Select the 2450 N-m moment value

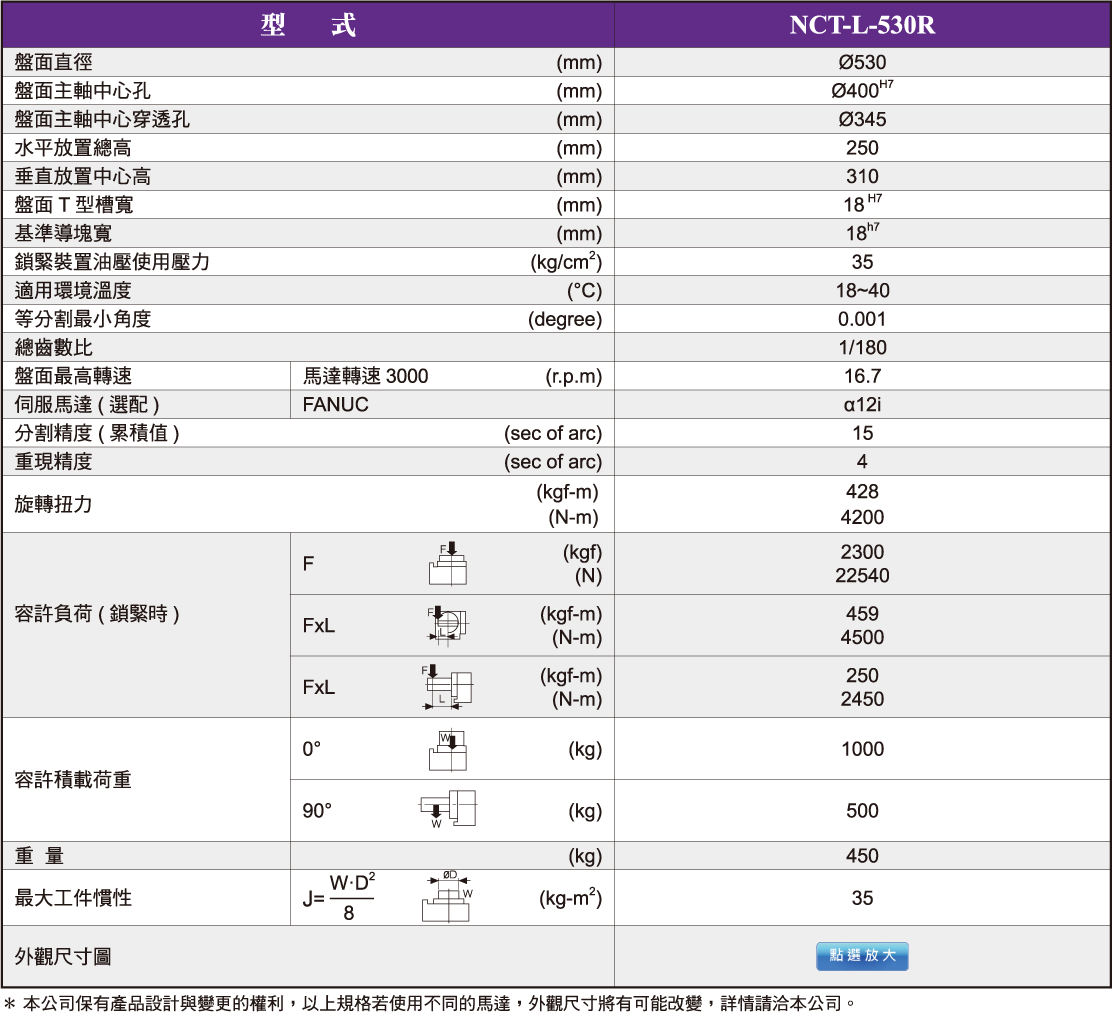coord(862,699)
